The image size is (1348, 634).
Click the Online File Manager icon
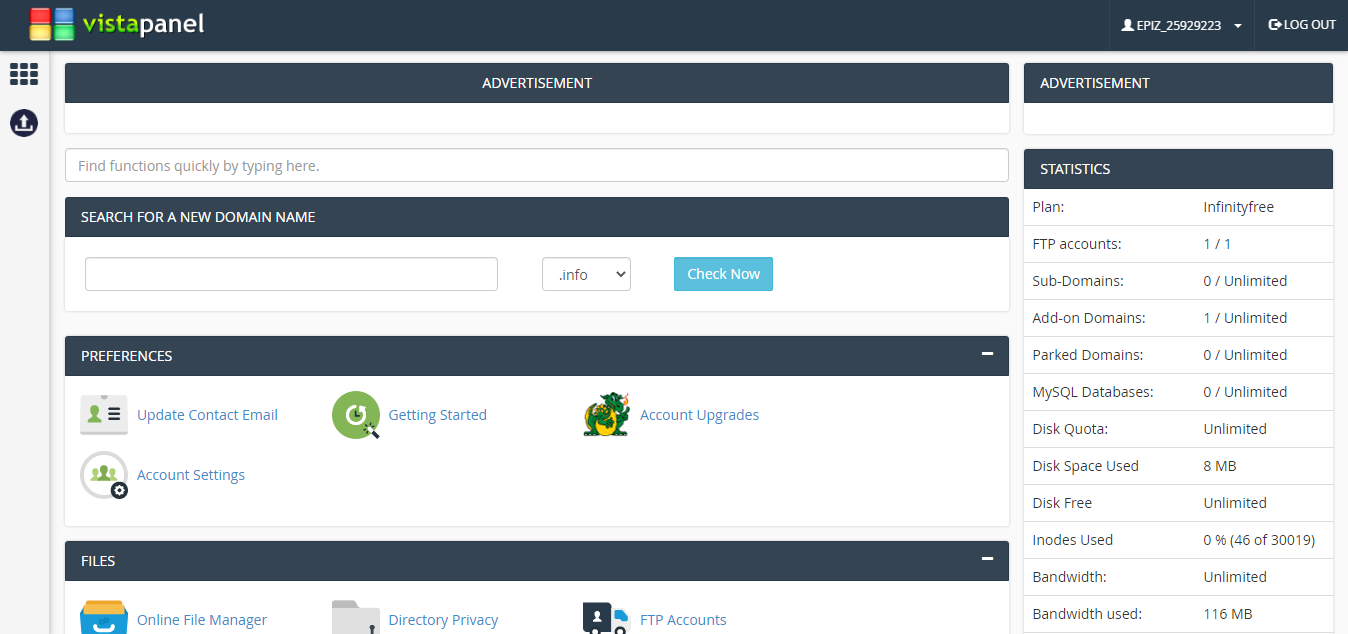click(104, 617)
